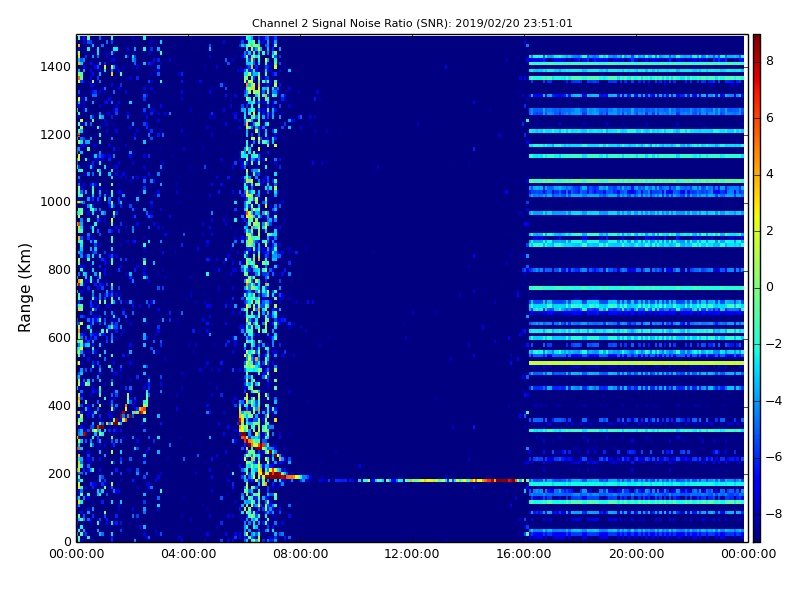Click the colorbar label 6
Viewport: 800px width, 600px height.
tap(770, 118)
